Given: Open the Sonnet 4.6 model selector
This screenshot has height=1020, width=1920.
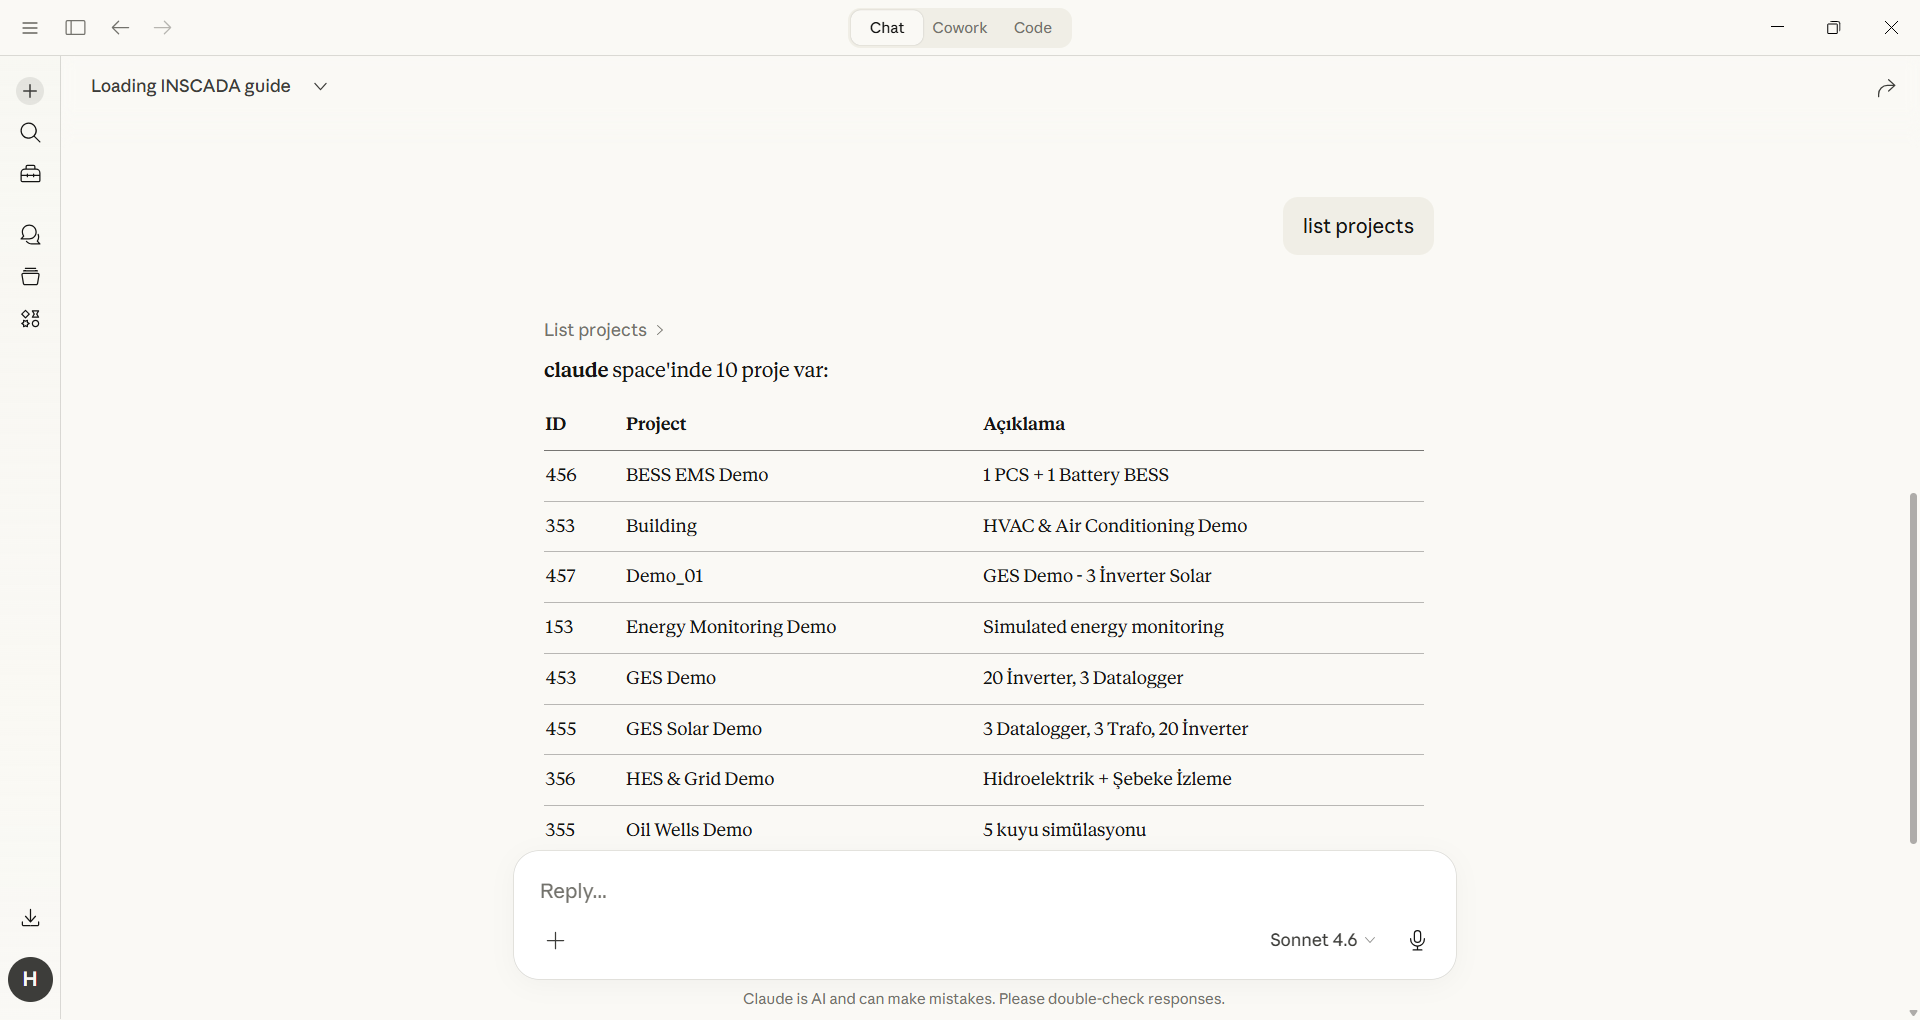Looking at the screenshot, I should (1322, 940).
